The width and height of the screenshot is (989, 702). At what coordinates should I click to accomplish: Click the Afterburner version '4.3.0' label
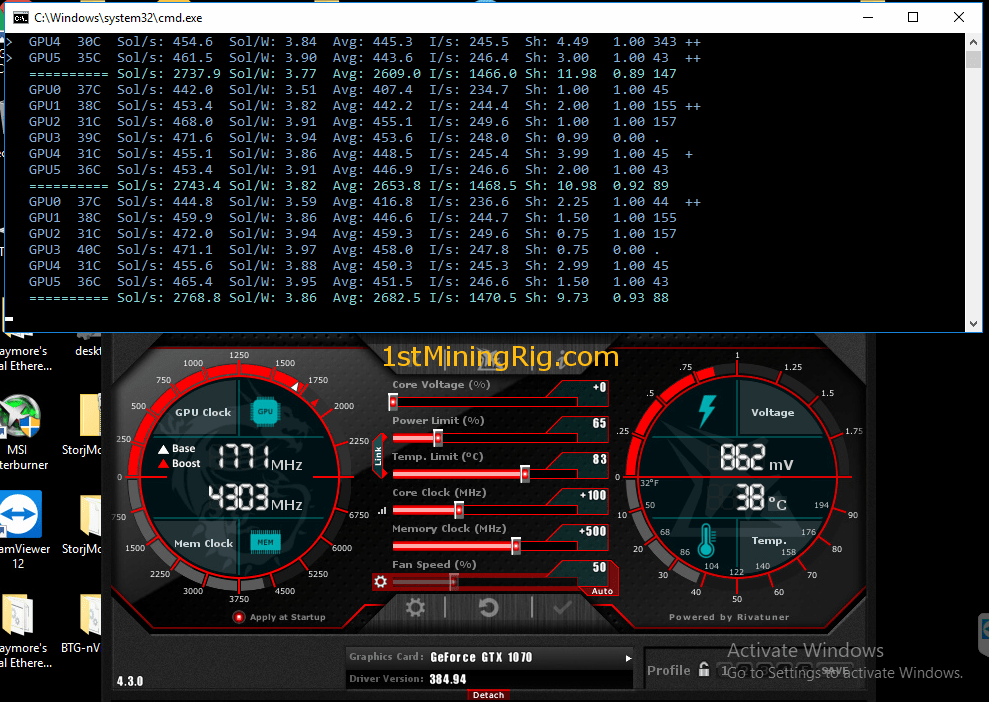130,681
